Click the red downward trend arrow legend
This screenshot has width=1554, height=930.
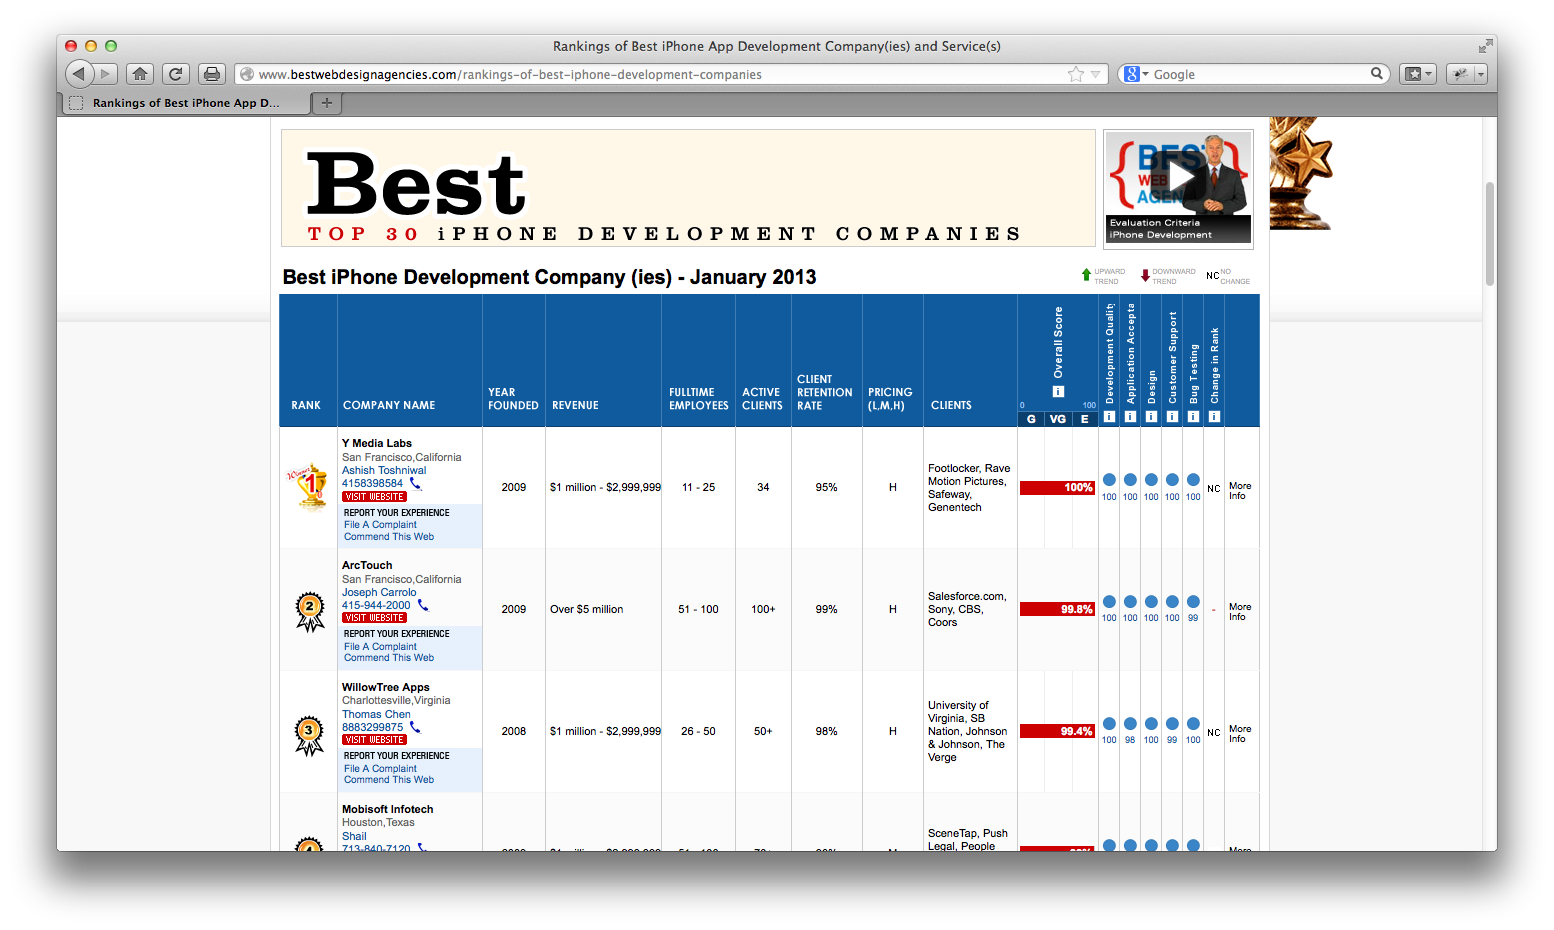(x=1145, y=275)
